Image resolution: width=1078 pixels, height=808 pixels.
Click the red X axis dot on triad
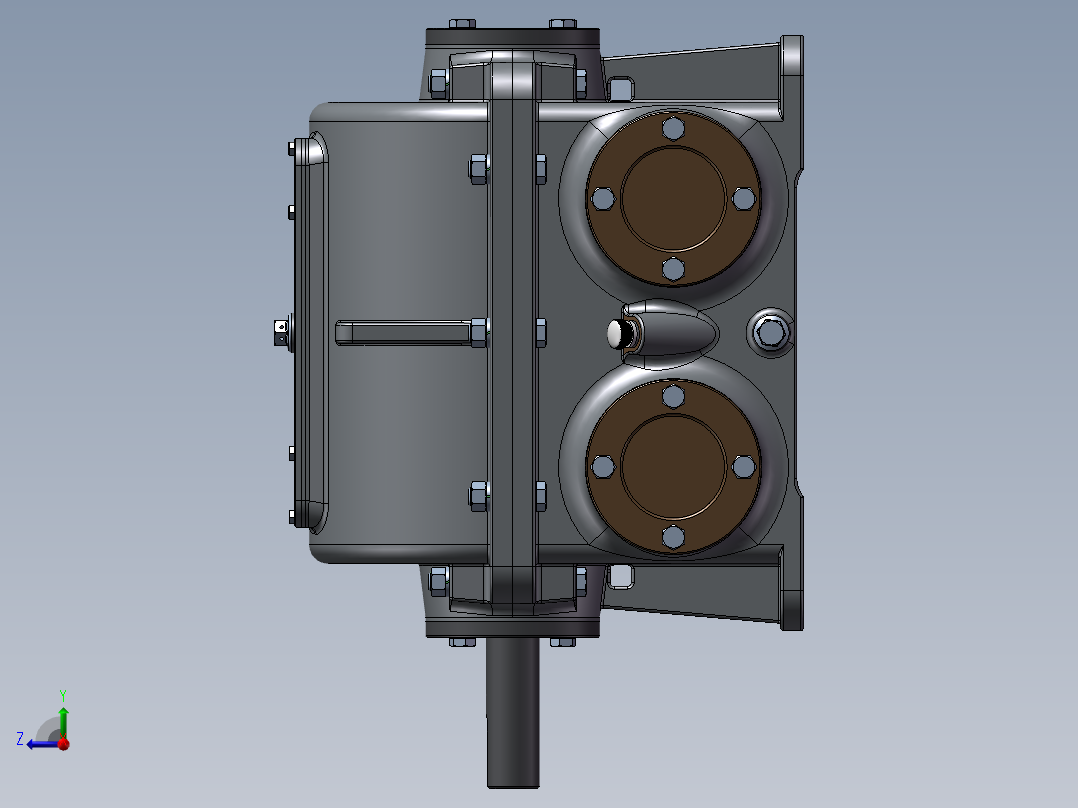pos(64,743)
